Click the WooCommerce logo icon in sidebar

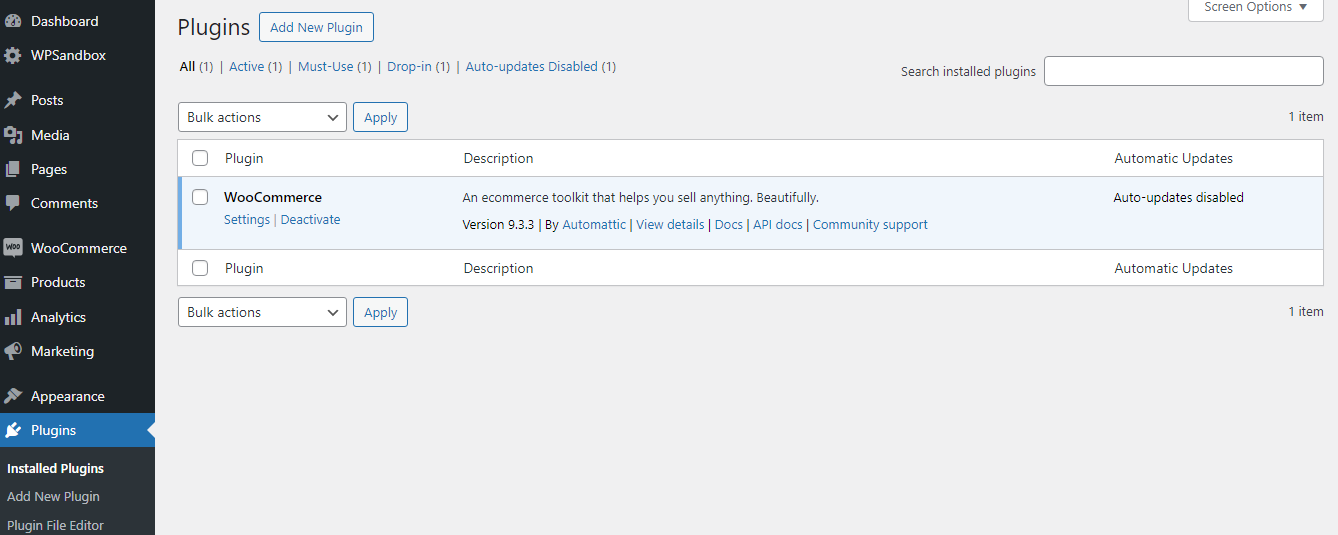(x=13, y=248)
